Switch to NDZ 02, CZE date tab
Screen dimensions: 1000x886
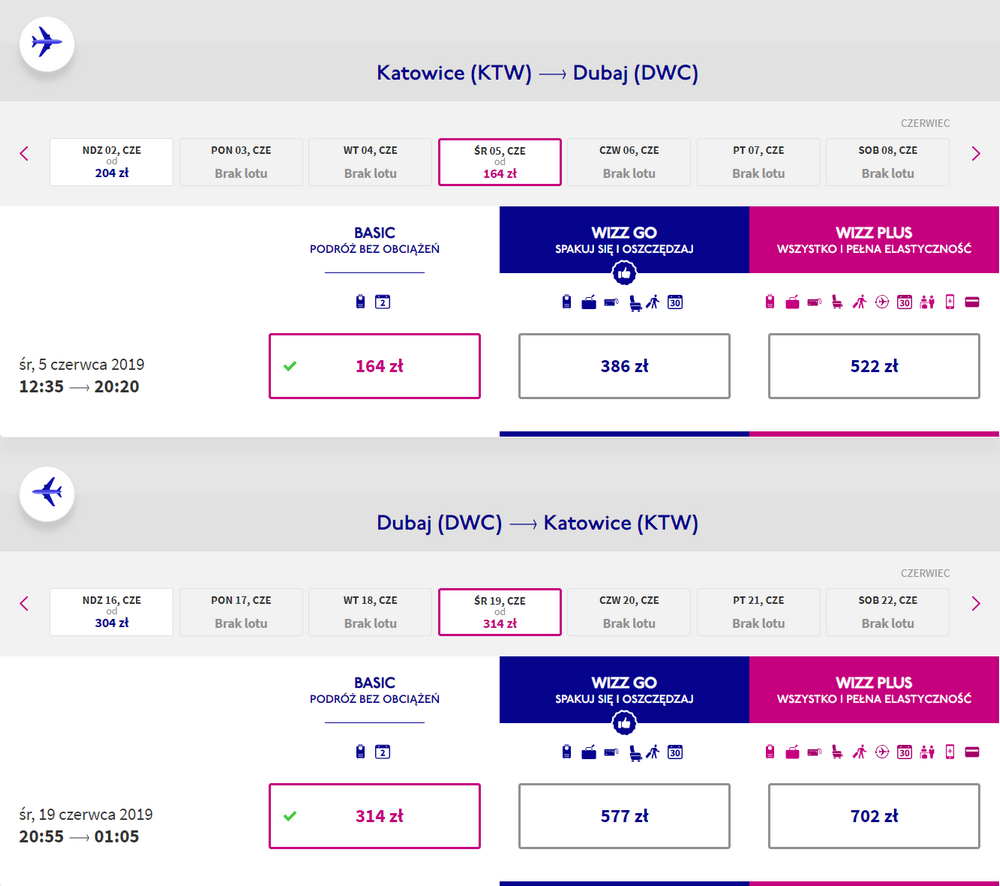coord(111,162)
